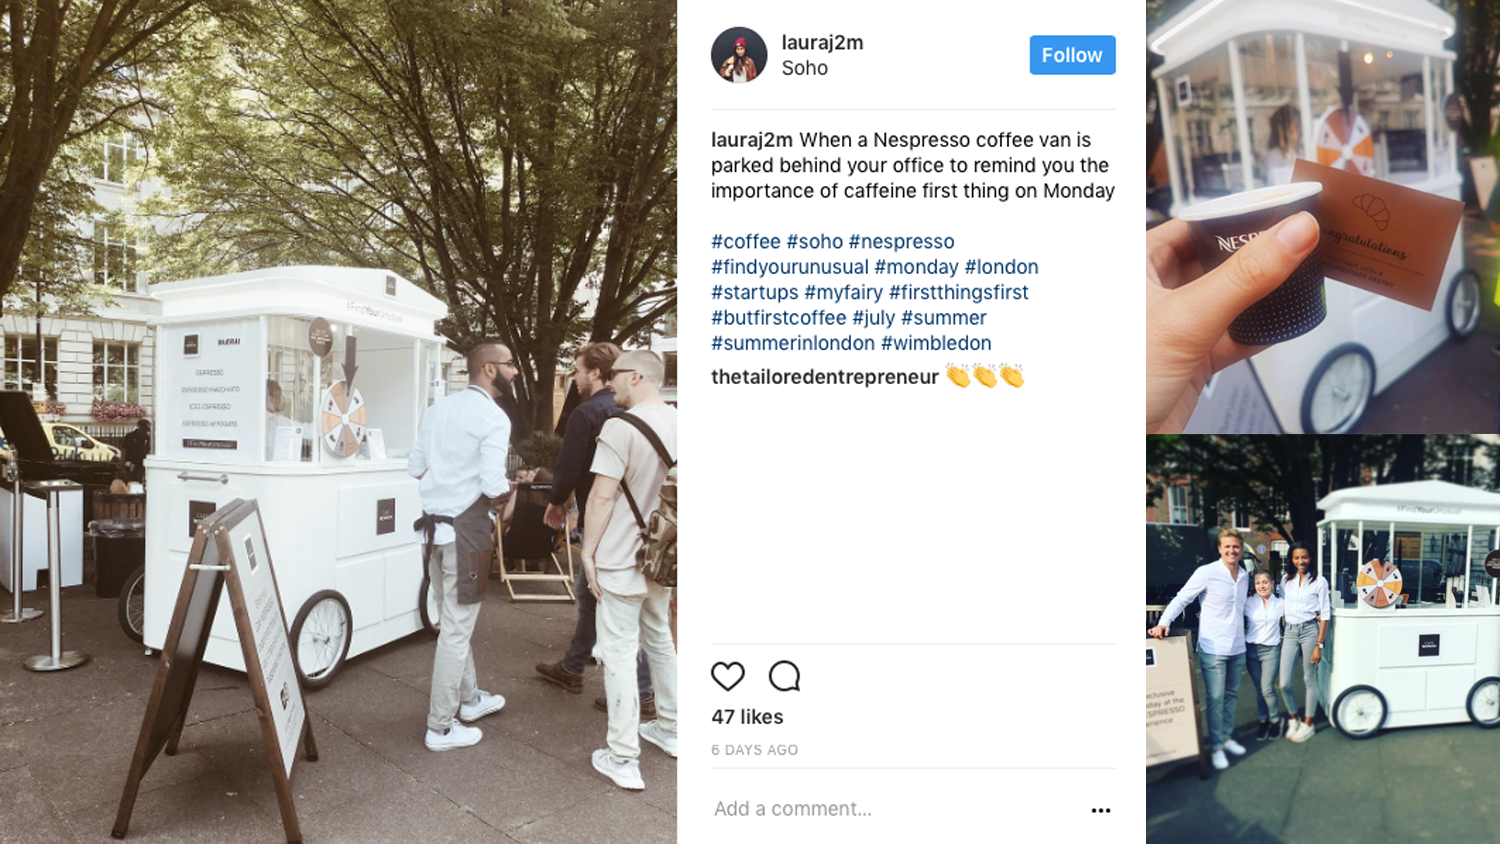Open the #summerinlondon hashtag
Image resolution: width=1500 pixels, height=844 pixels.
point(793,343)
